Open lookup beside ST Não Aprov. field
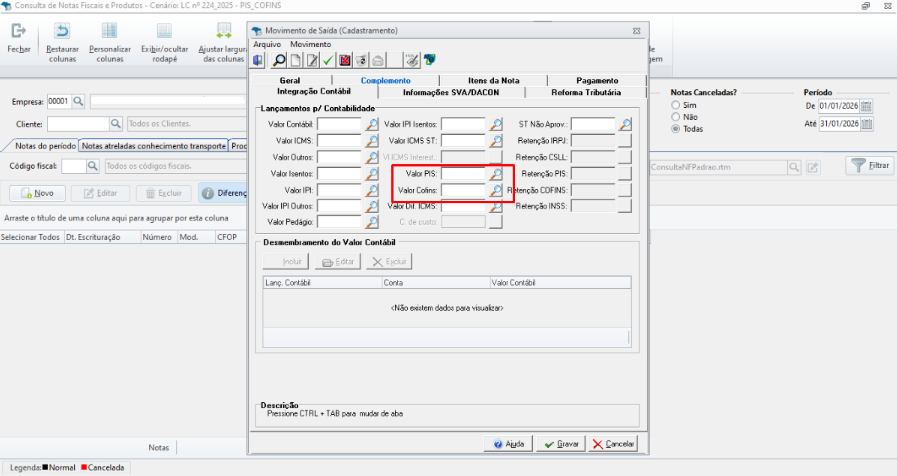Viewport: 897px width, 476px height. (625, 124)
